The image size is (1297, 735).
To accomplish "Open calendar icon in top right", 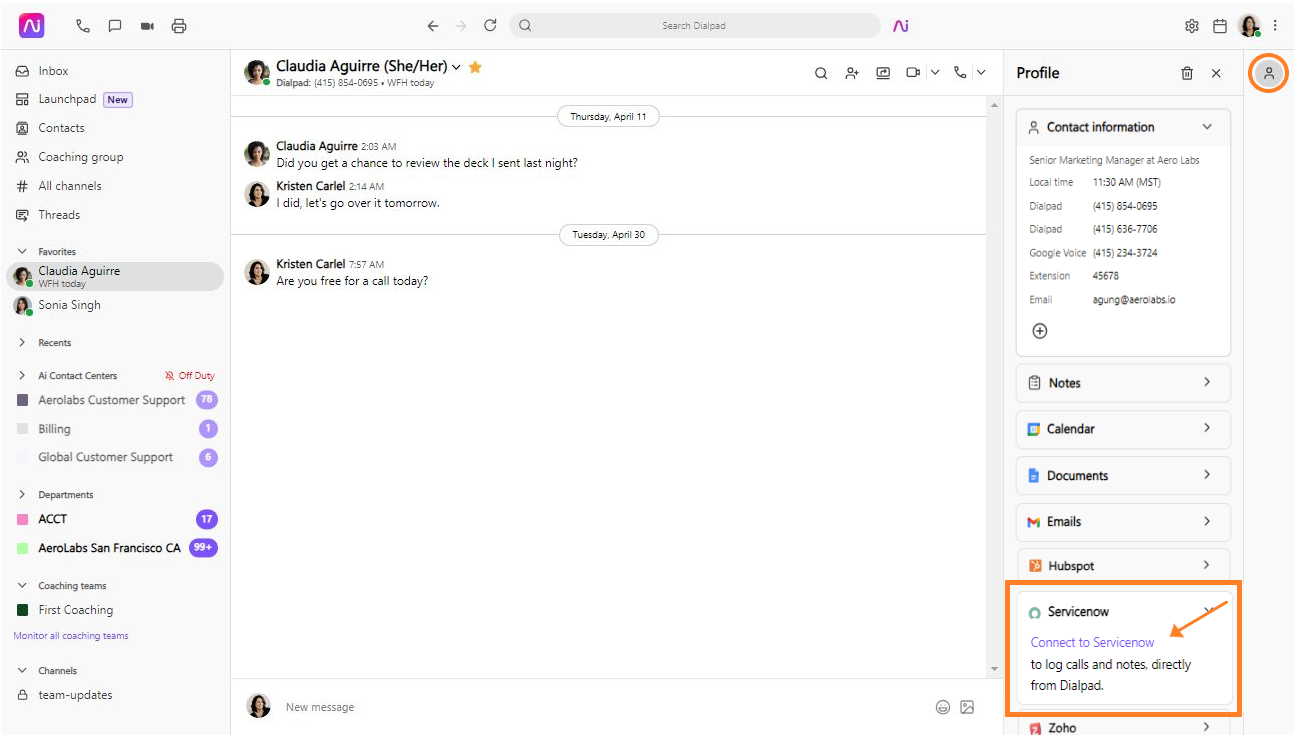I will 1220,26.
